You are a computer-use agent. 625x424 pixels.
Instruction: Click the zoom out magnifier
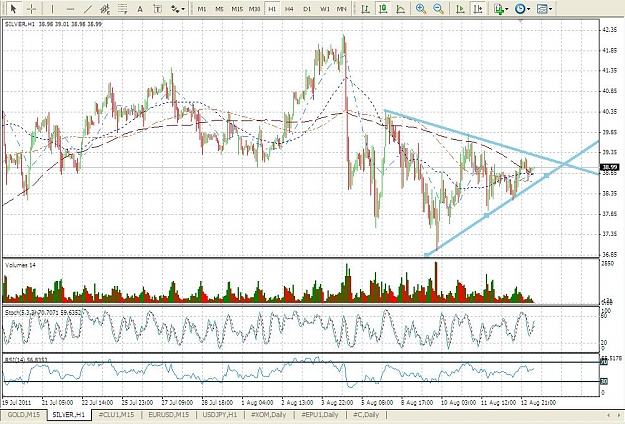(x=438, y=9)
